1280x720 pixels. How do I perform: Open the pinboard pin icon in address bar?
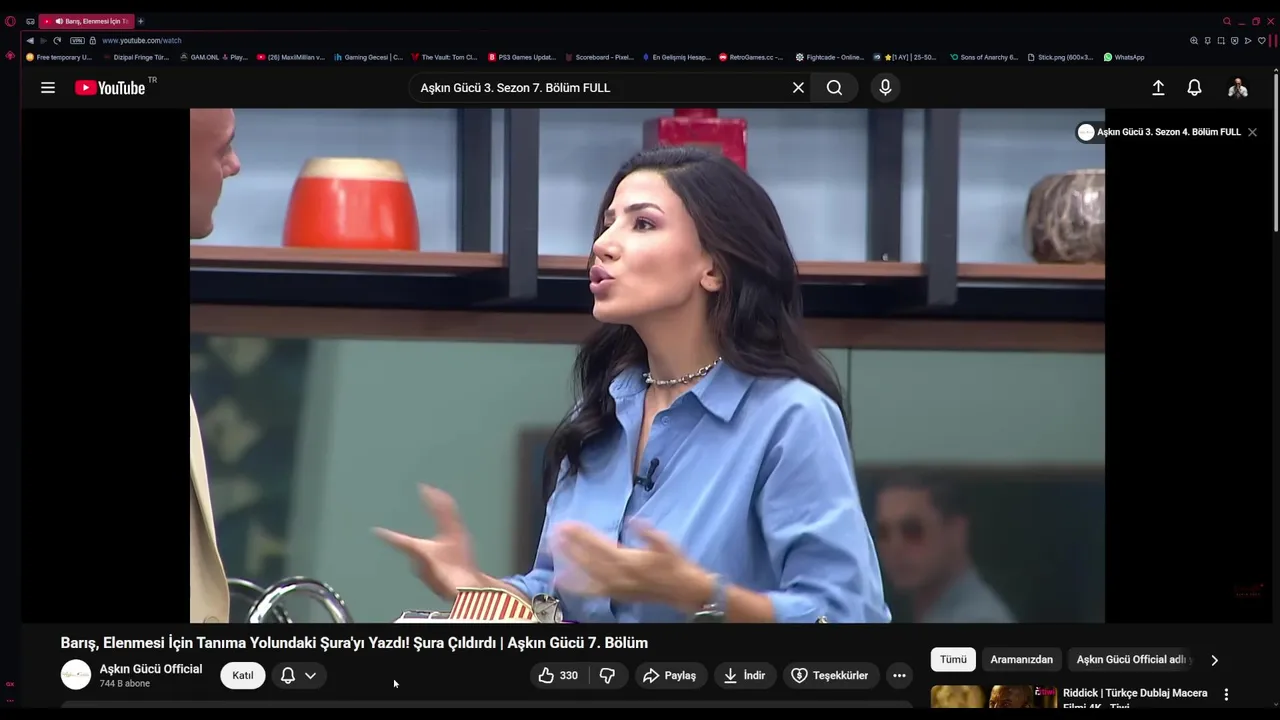1207,41
